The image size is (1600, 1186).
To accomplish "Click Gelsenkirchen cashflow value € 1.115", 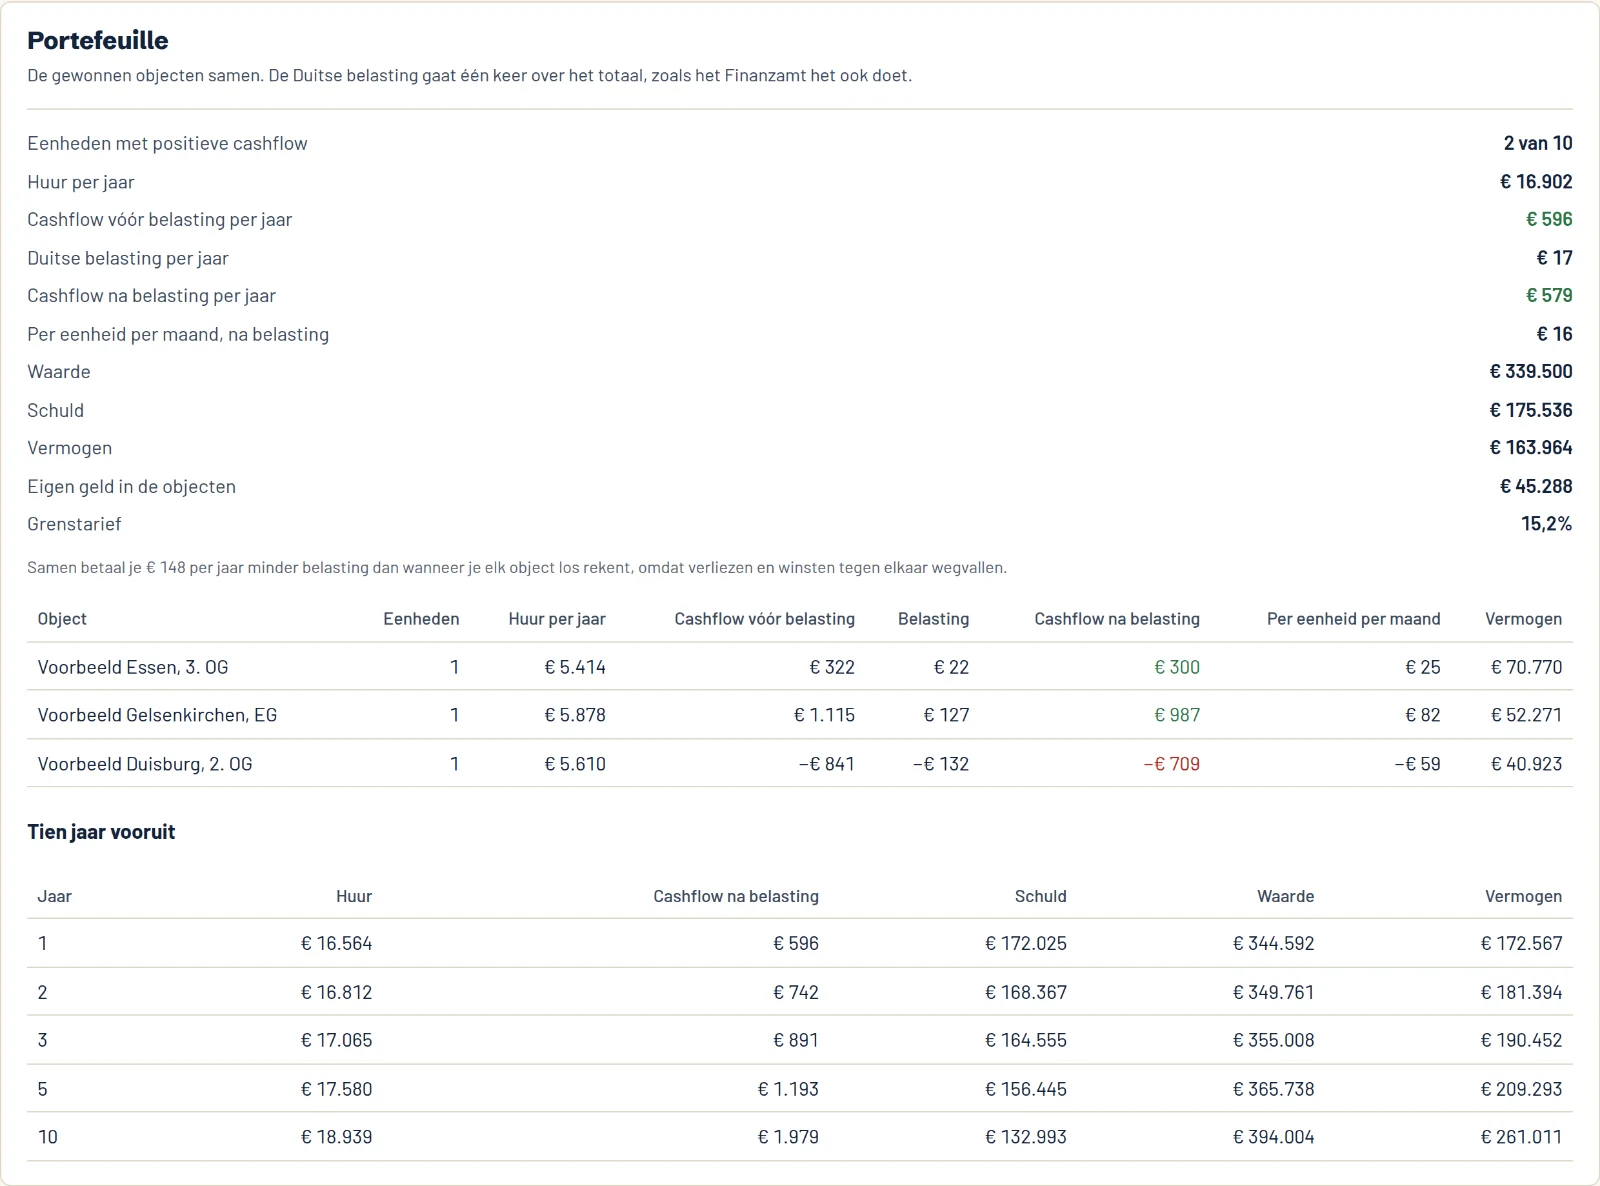I will point(824,715).
